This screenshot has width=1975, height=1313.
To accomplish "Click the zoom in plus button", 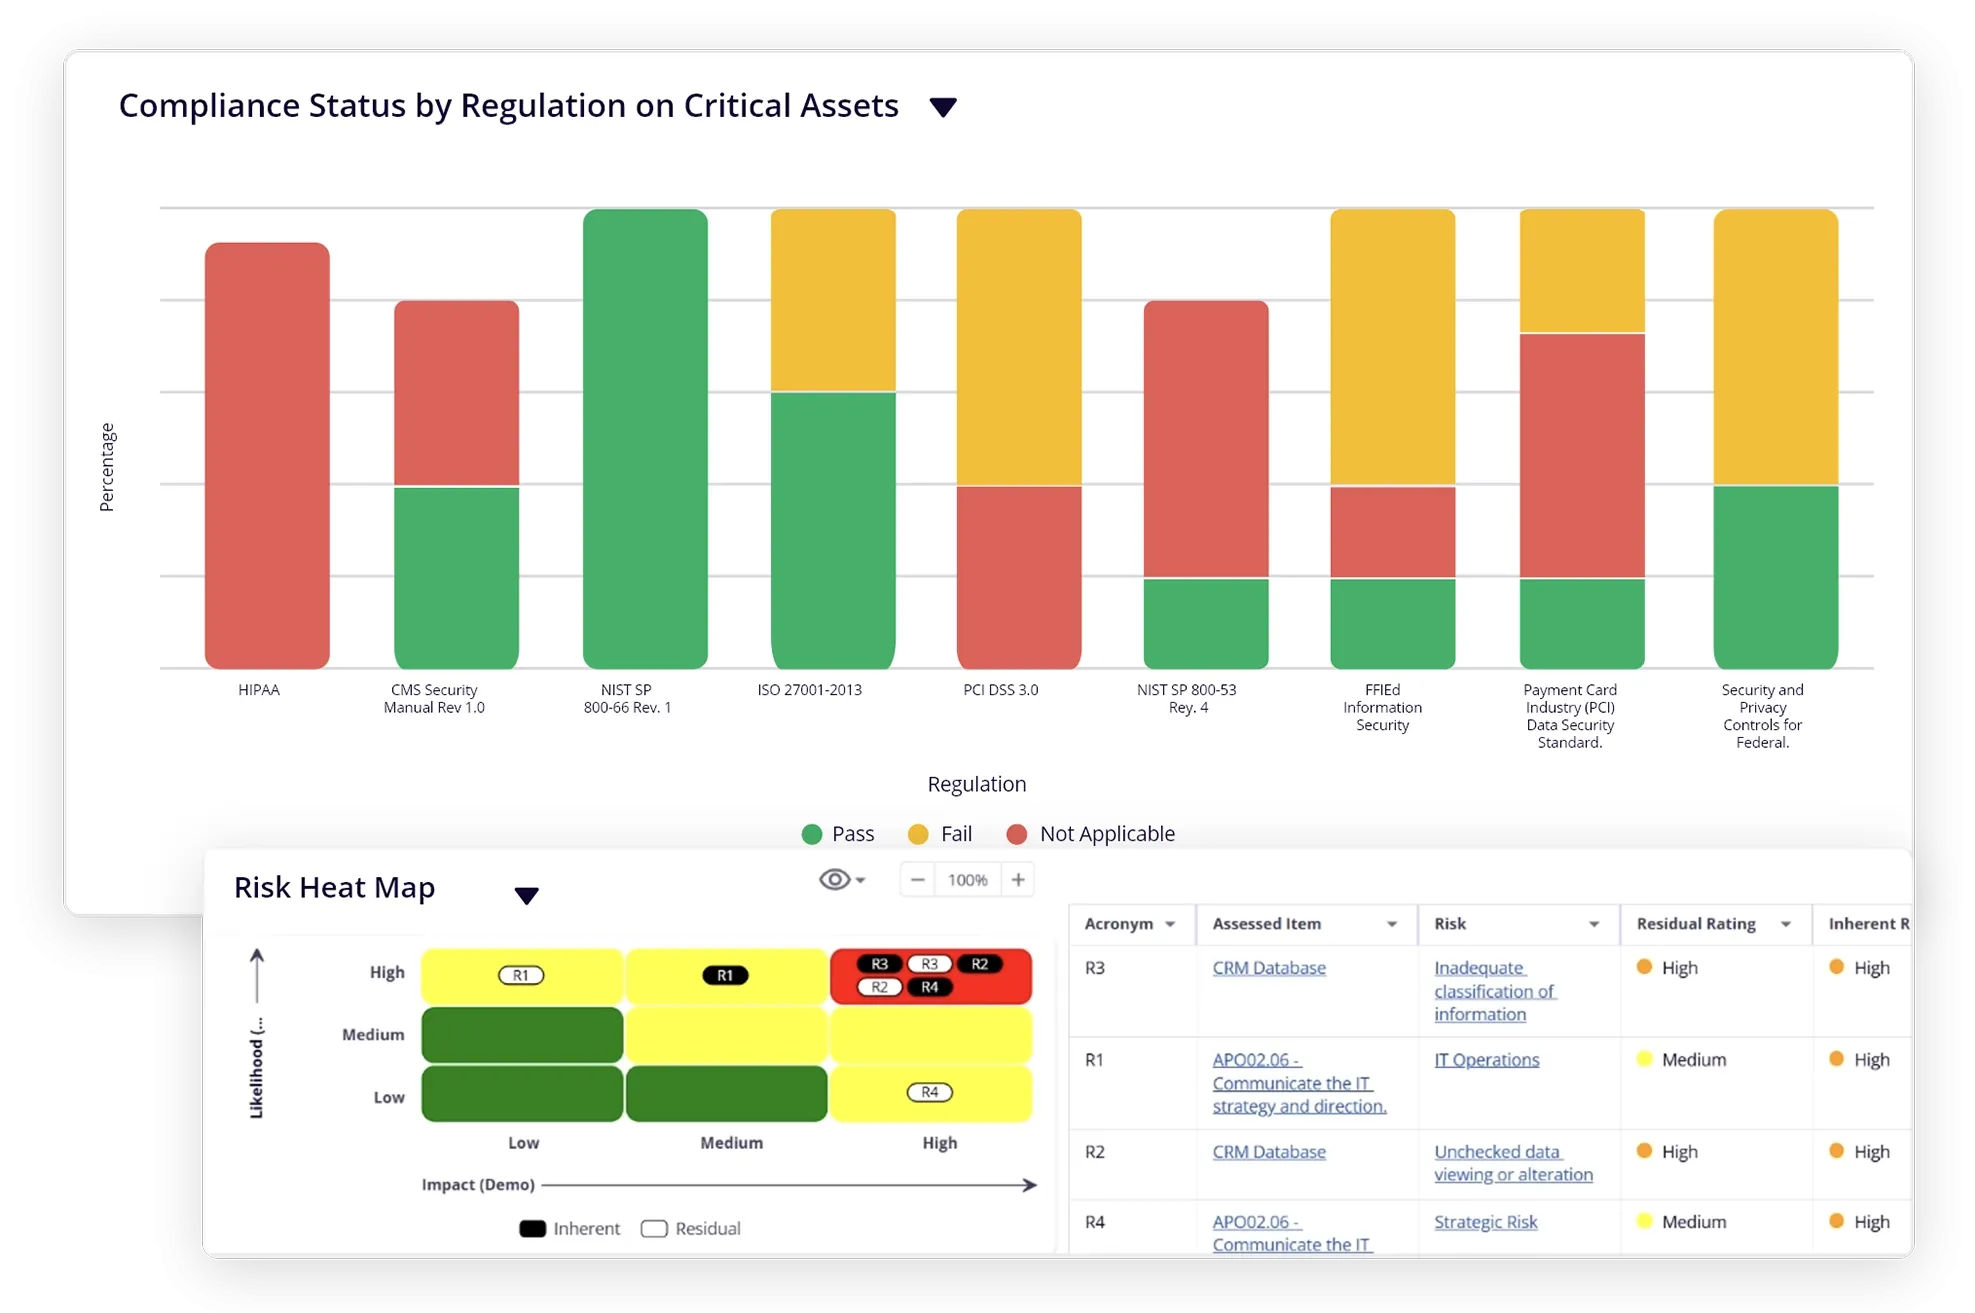I will [x=1018, y=880].
